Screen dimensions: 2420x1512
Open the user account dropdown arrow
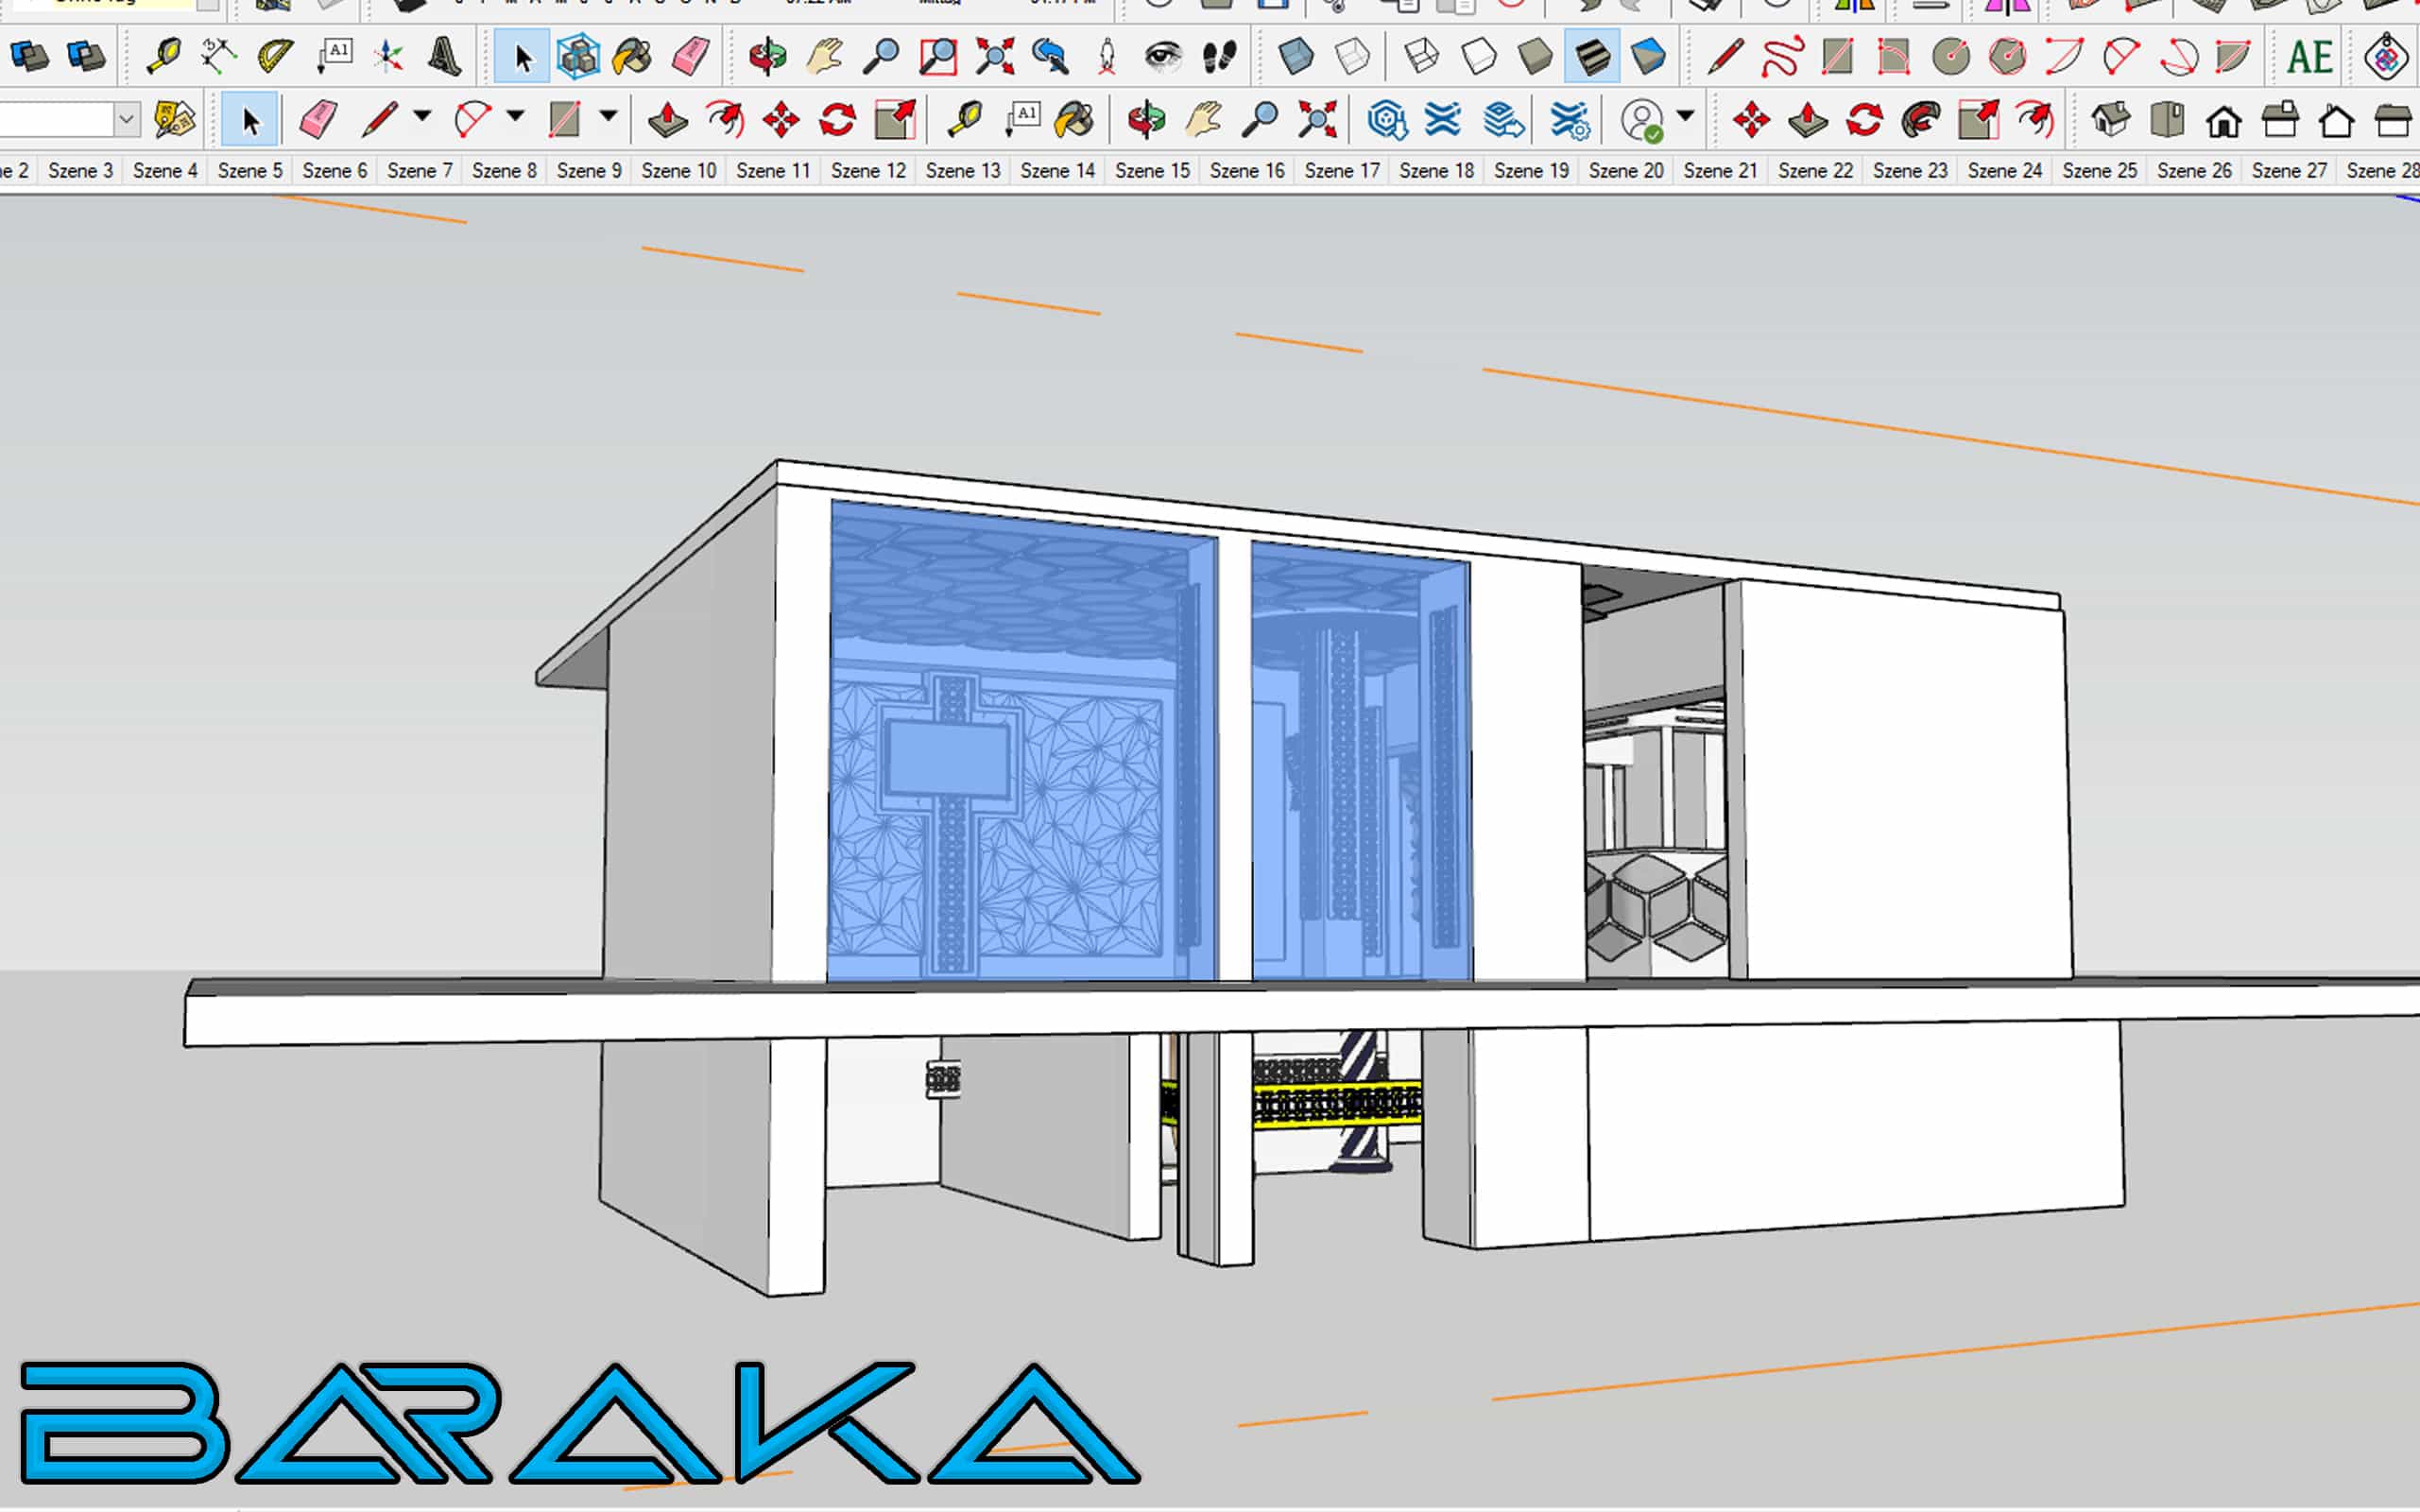click(x=1686, y=116)
